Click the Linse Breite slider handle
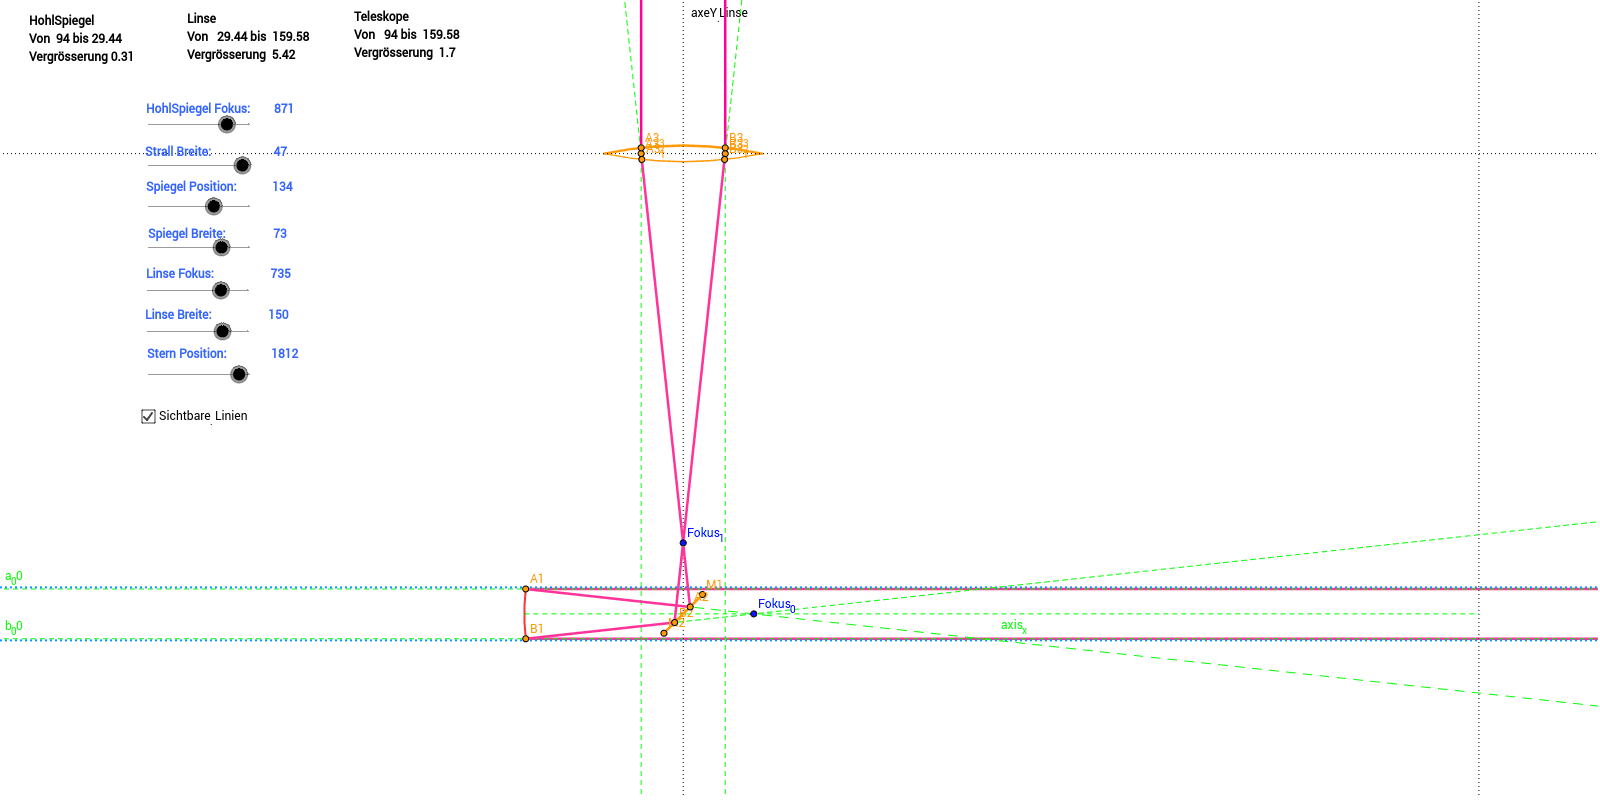 (223, 331)
